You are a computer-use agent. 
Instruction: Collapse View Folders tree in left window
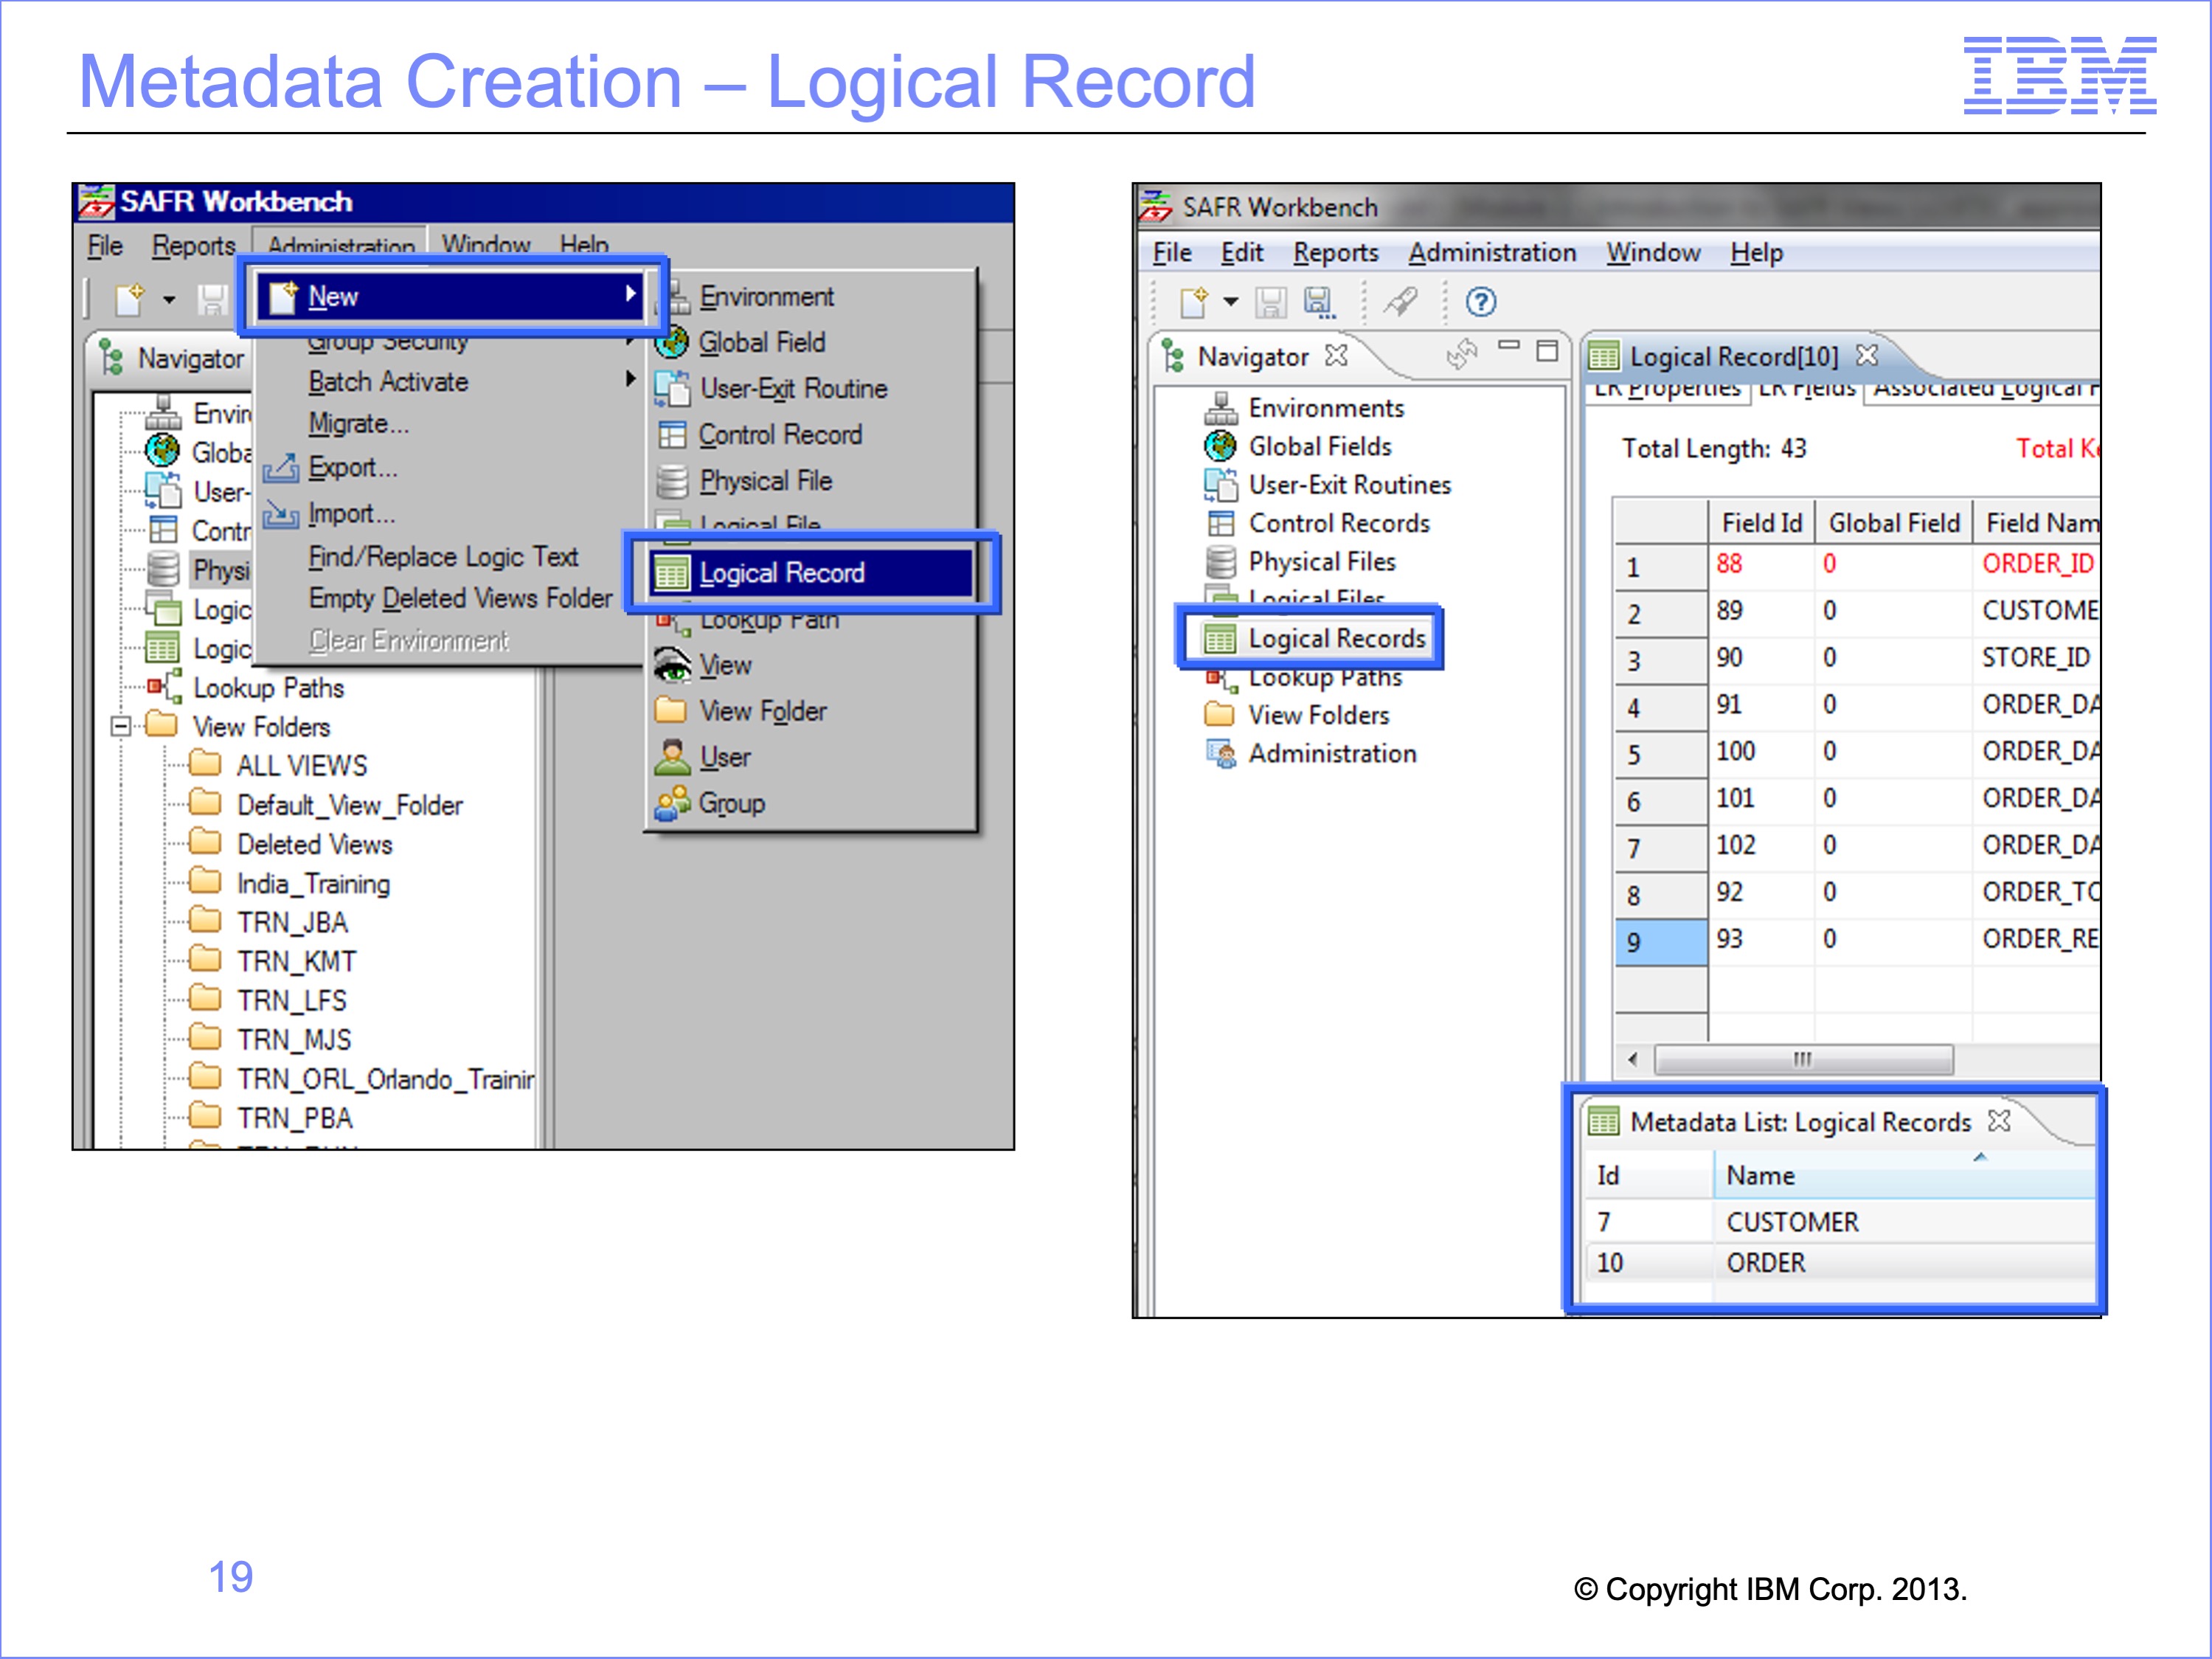[121, 726]
